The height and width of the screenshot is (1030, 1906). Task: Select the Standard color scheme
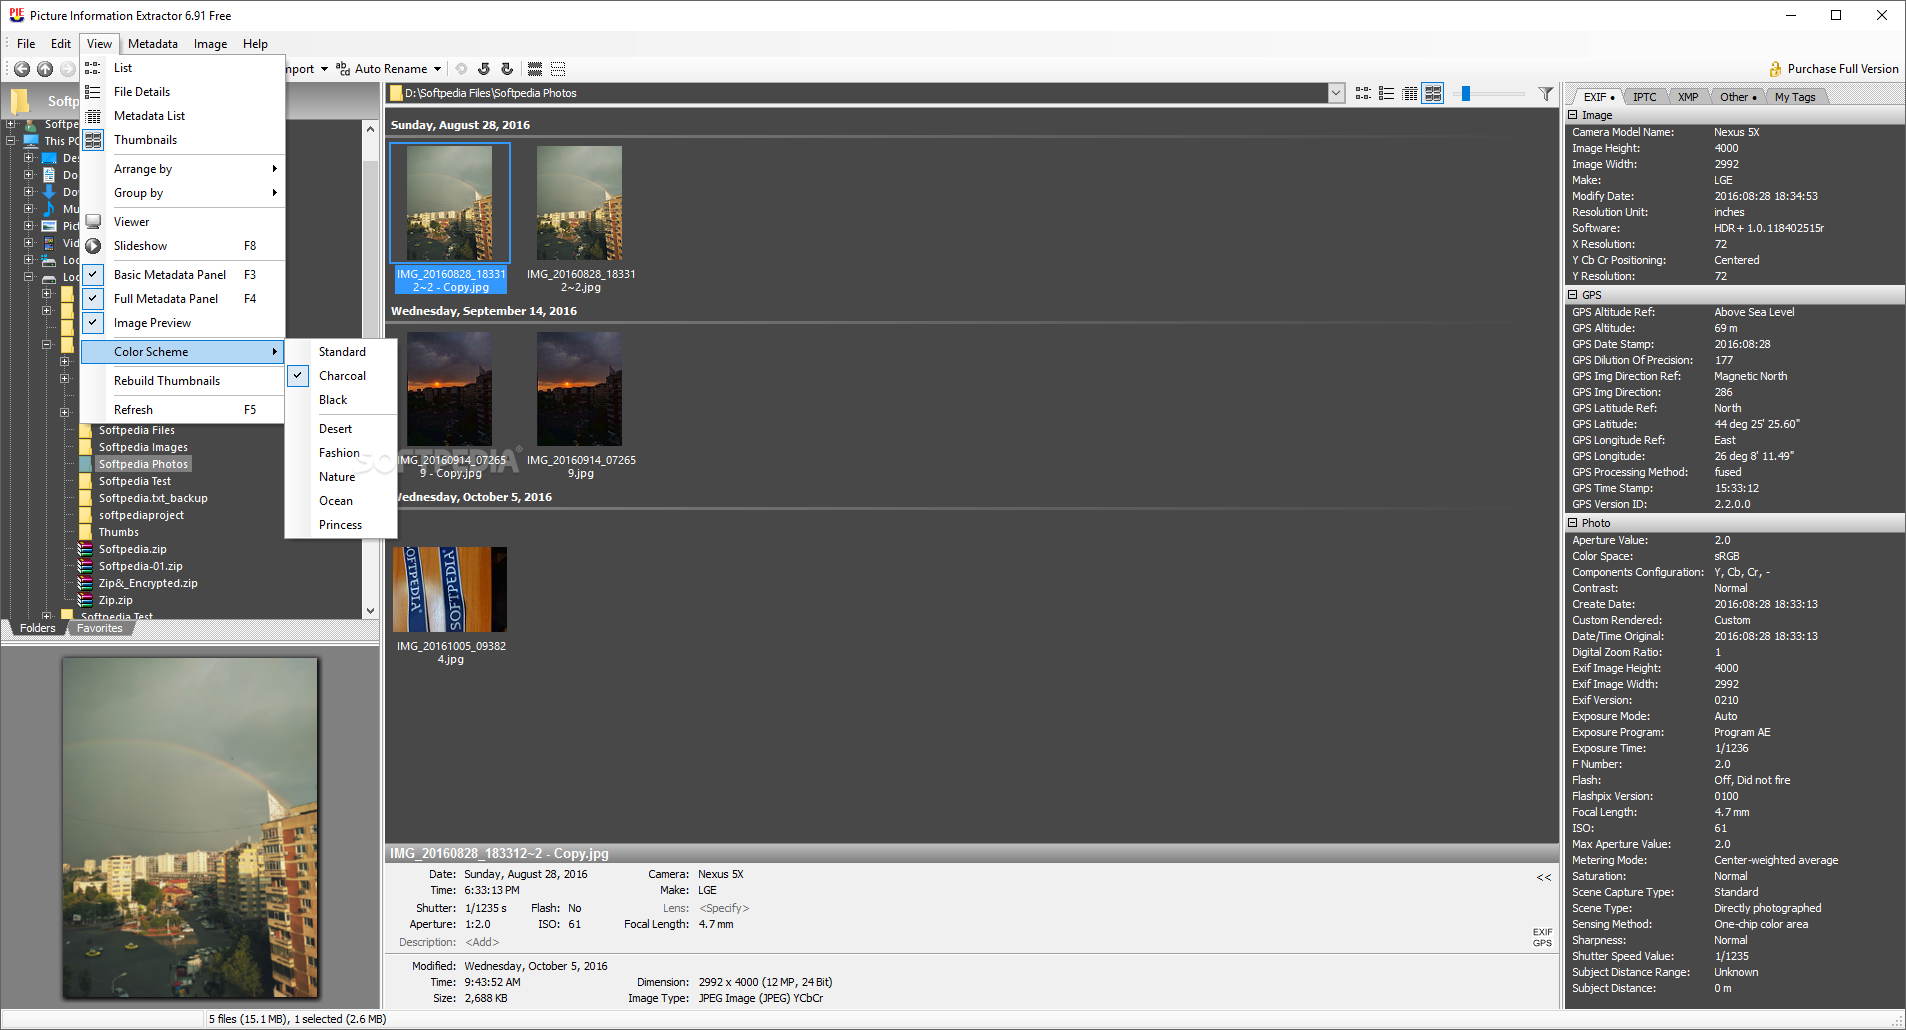click(342, 352)
